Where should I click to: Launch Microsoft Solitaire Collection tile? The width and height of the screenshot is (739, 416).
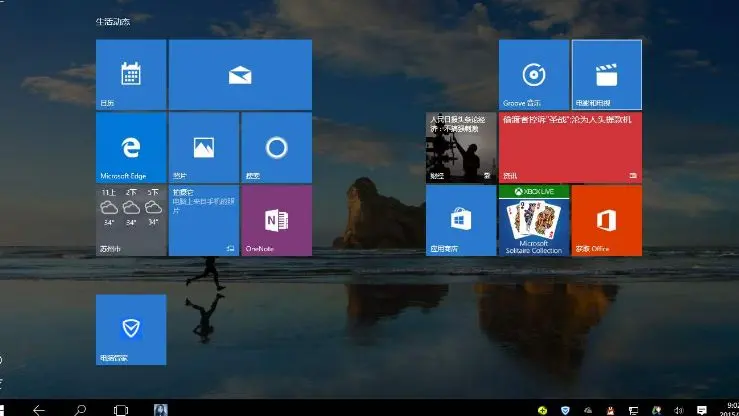(534, 220)
